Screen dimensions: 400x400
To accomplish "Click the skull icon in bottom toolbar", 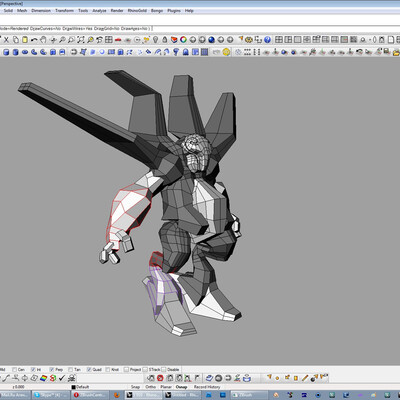I will tap(71, 378).
